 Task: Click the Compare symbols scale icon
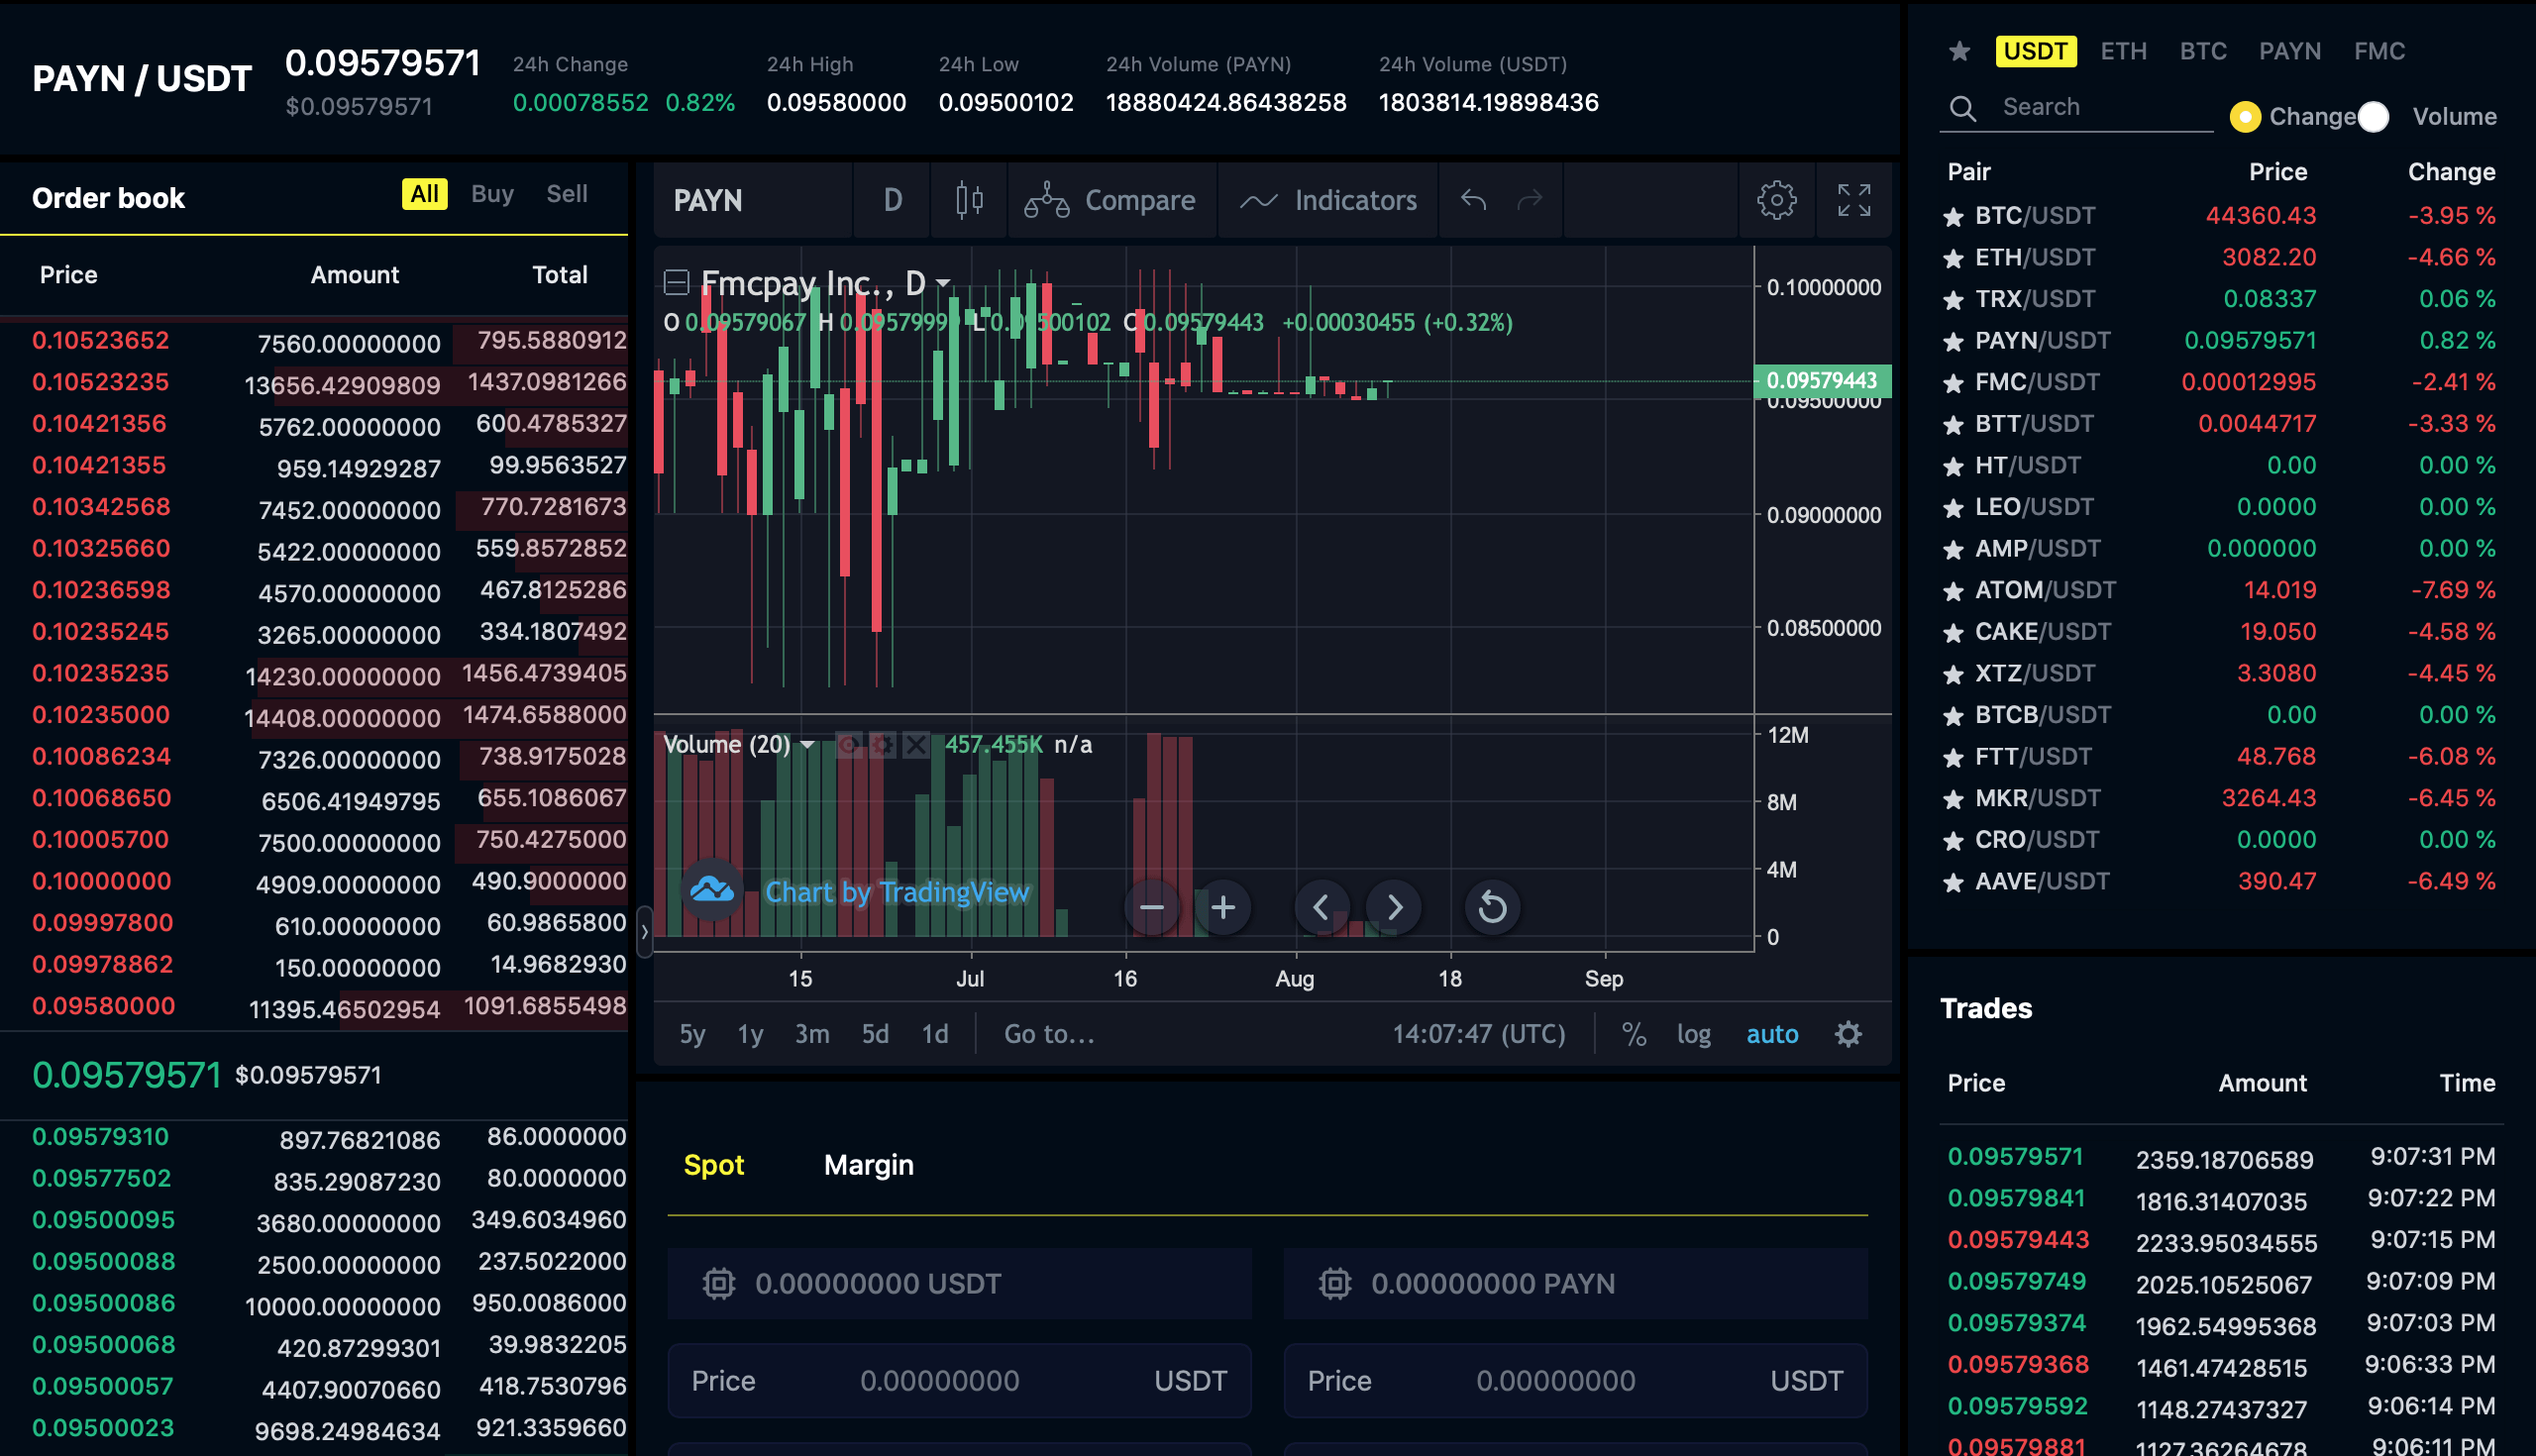coord(1047,200)
